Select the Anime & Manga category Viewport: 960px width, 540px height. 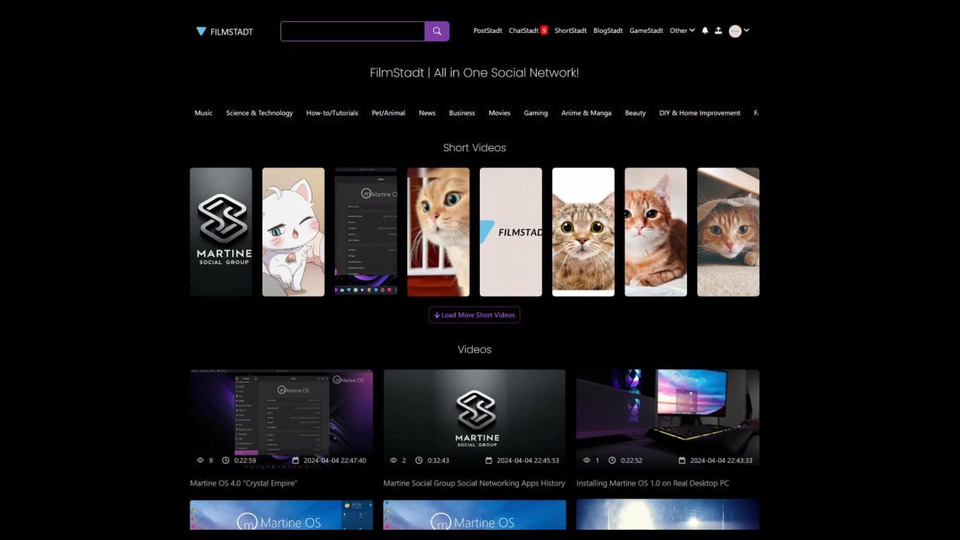(x=586, y=113)
